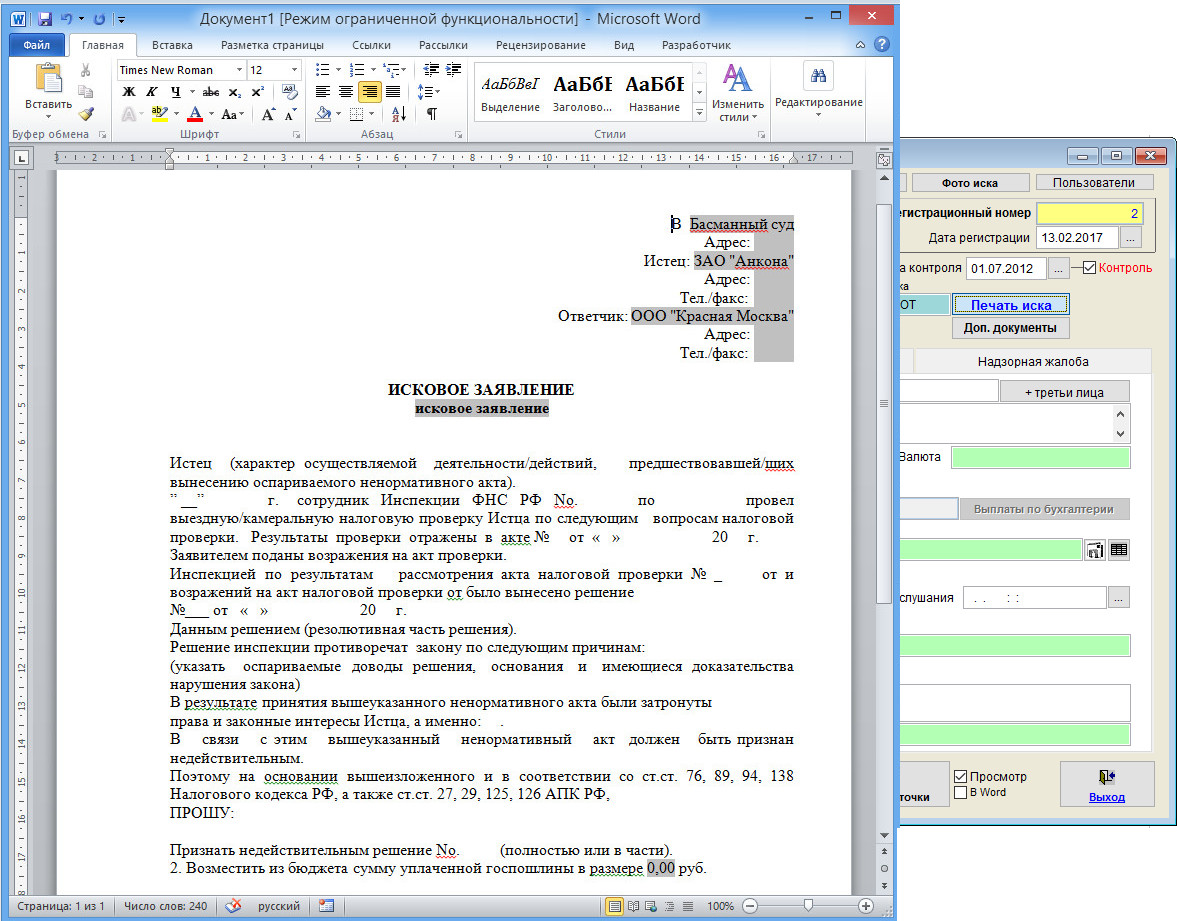Open the font color dropdown arrow
This screenshot has width=1177, height=921.
pyautogui.click(x=212, y=114)
